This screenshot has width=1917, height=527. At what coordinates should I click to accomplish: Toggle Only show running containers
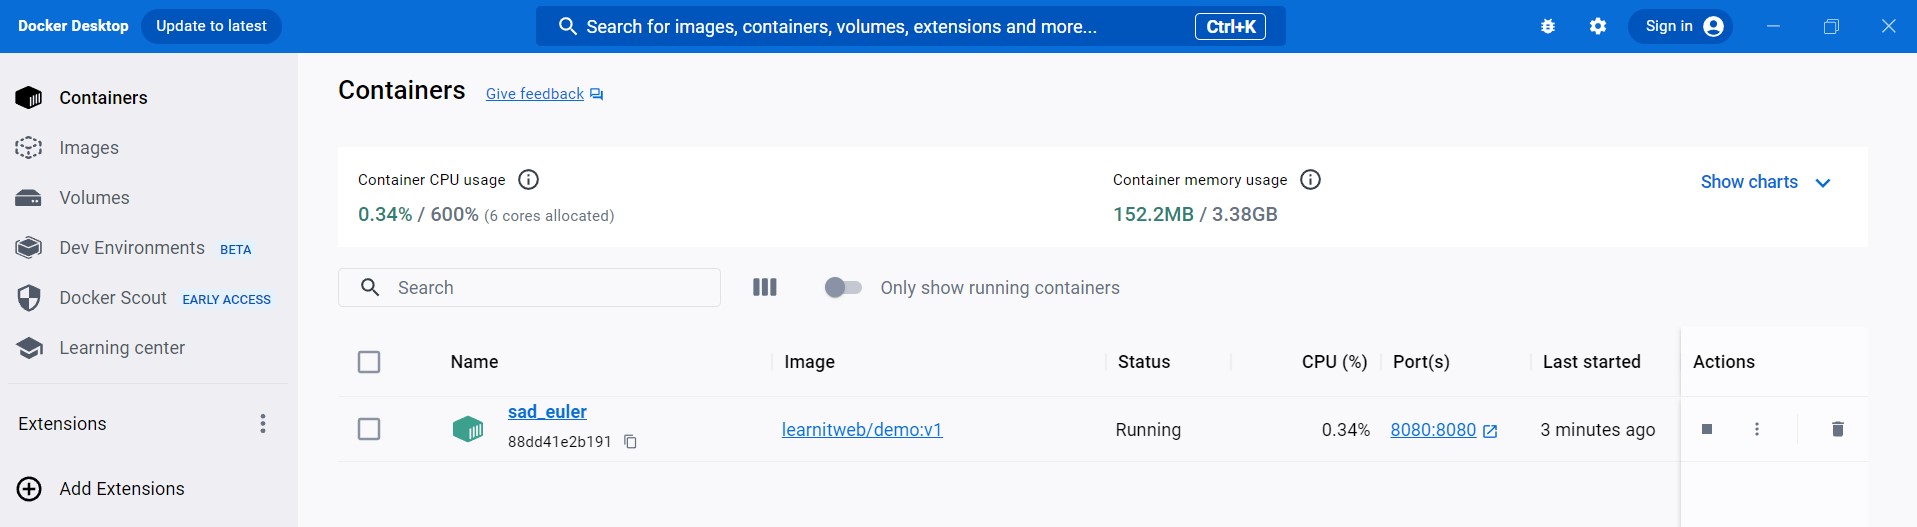pyautogui.click(x=843, y=288)
